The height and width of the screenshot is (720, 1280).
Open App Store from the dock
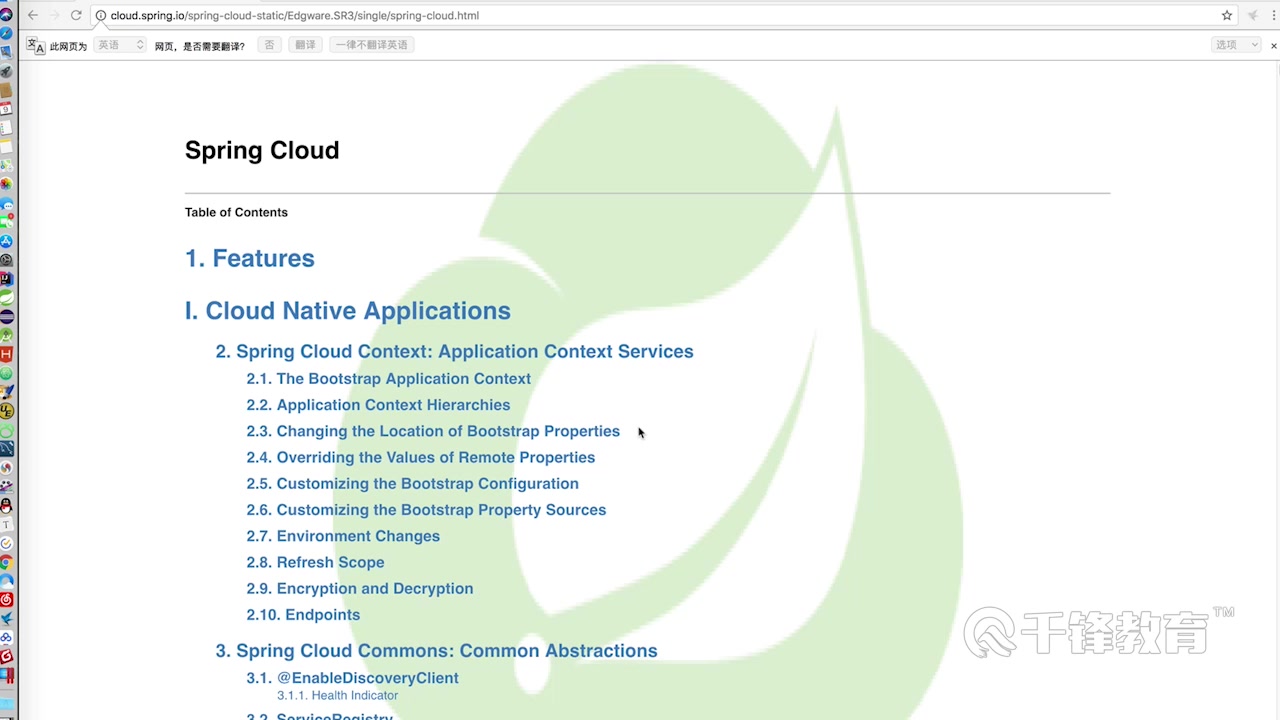pos(6,241)
